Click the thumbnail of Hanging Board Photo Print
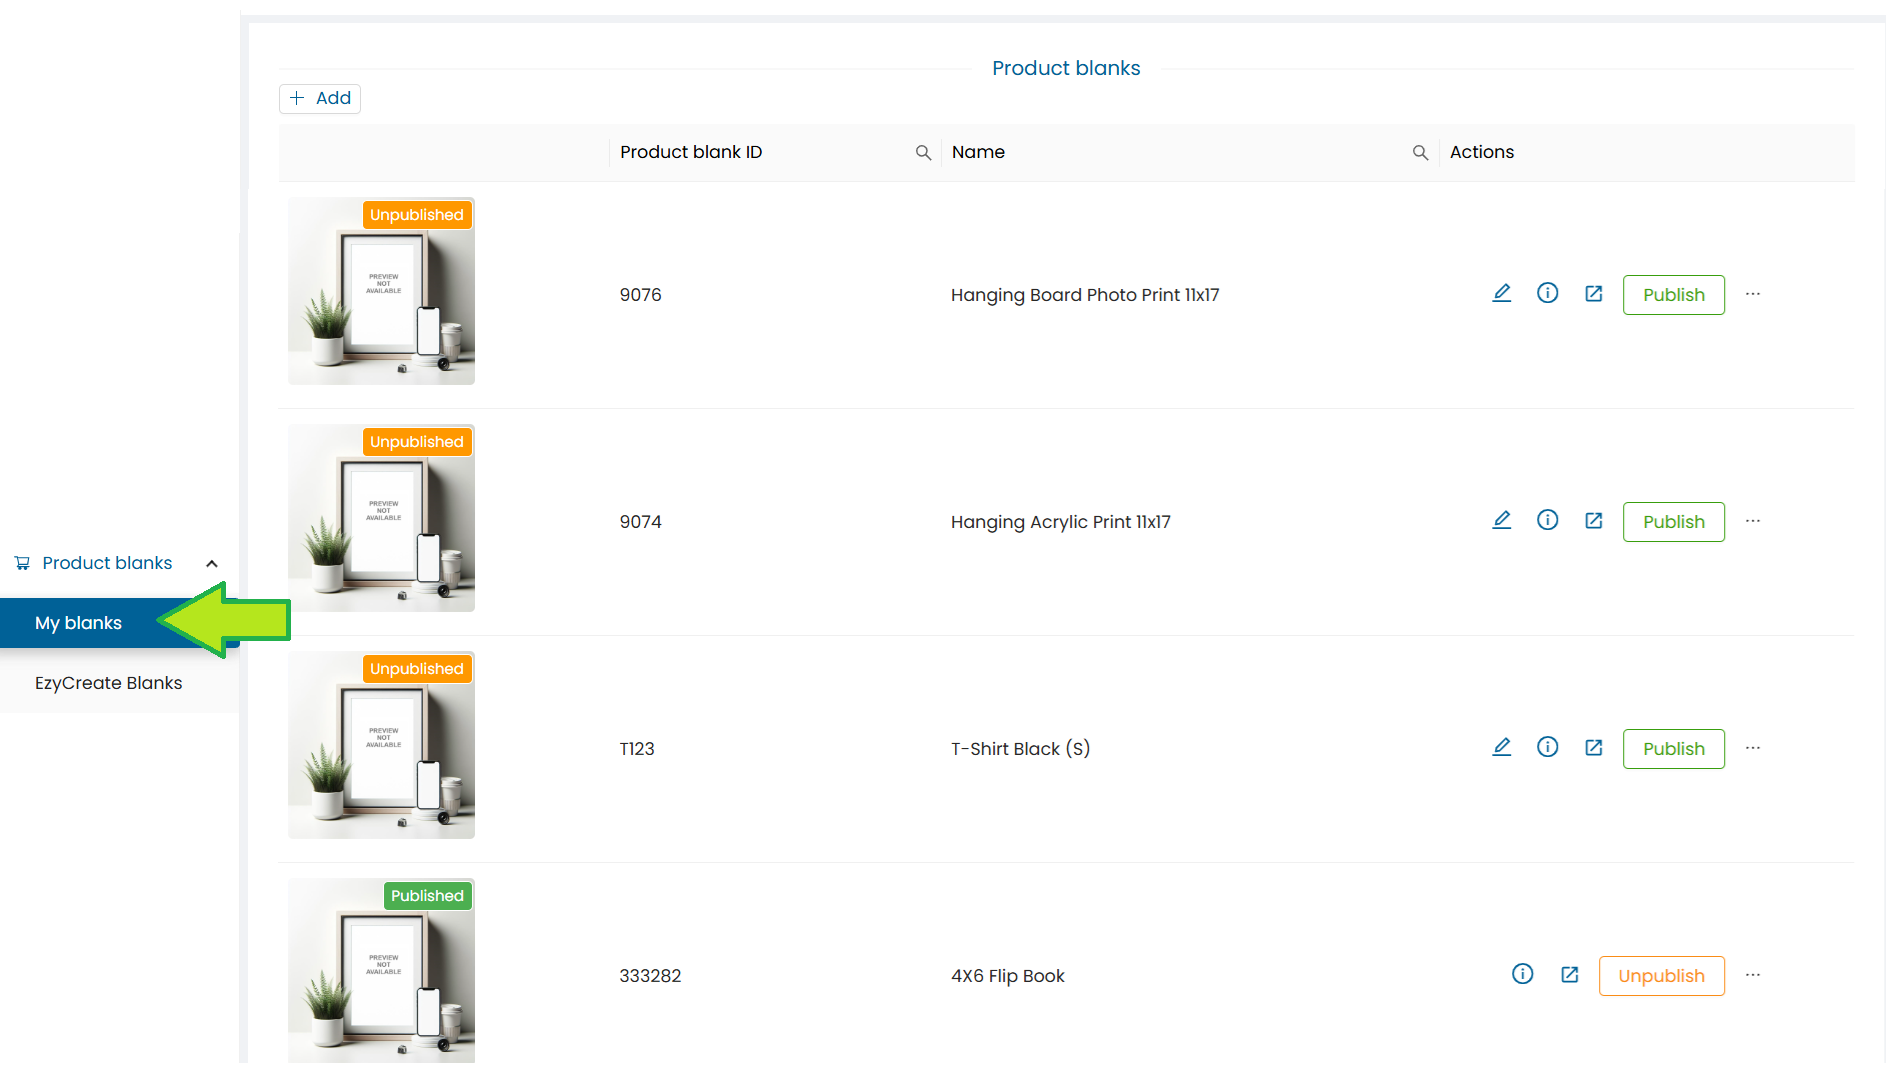 (381, 291)
